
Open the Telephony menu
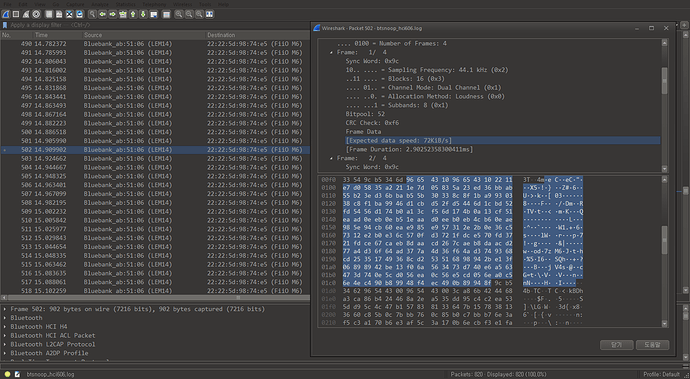[154, 4]
